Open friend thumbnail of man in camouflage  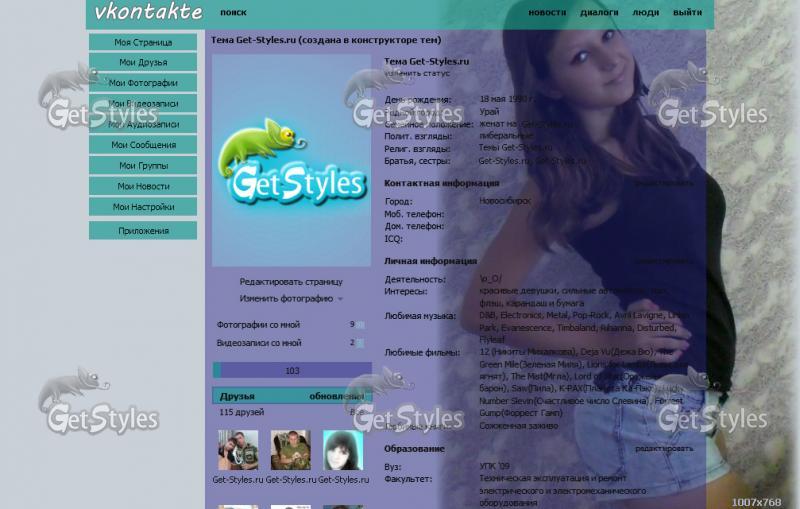tap(290, 450)
